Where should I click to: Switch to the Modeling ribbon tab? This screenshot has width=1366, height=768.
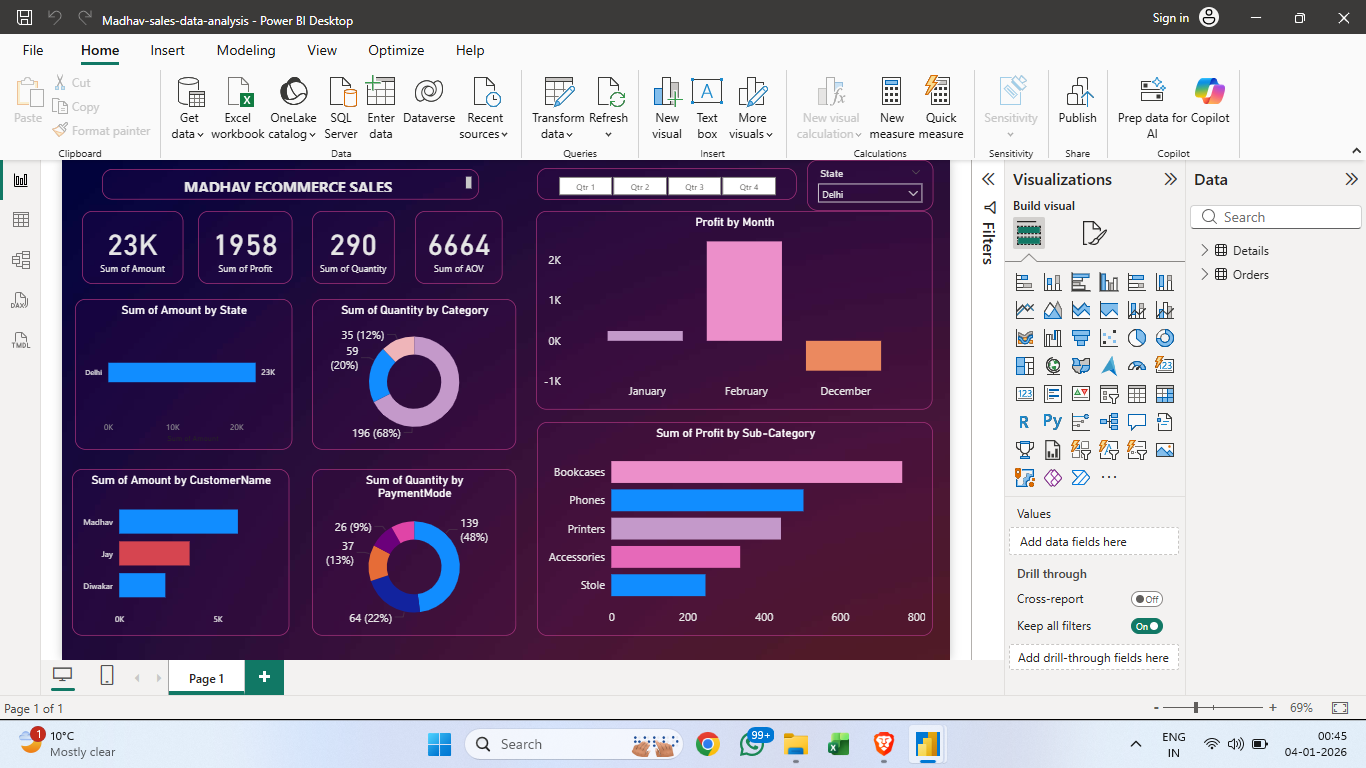tap(246, 50)
